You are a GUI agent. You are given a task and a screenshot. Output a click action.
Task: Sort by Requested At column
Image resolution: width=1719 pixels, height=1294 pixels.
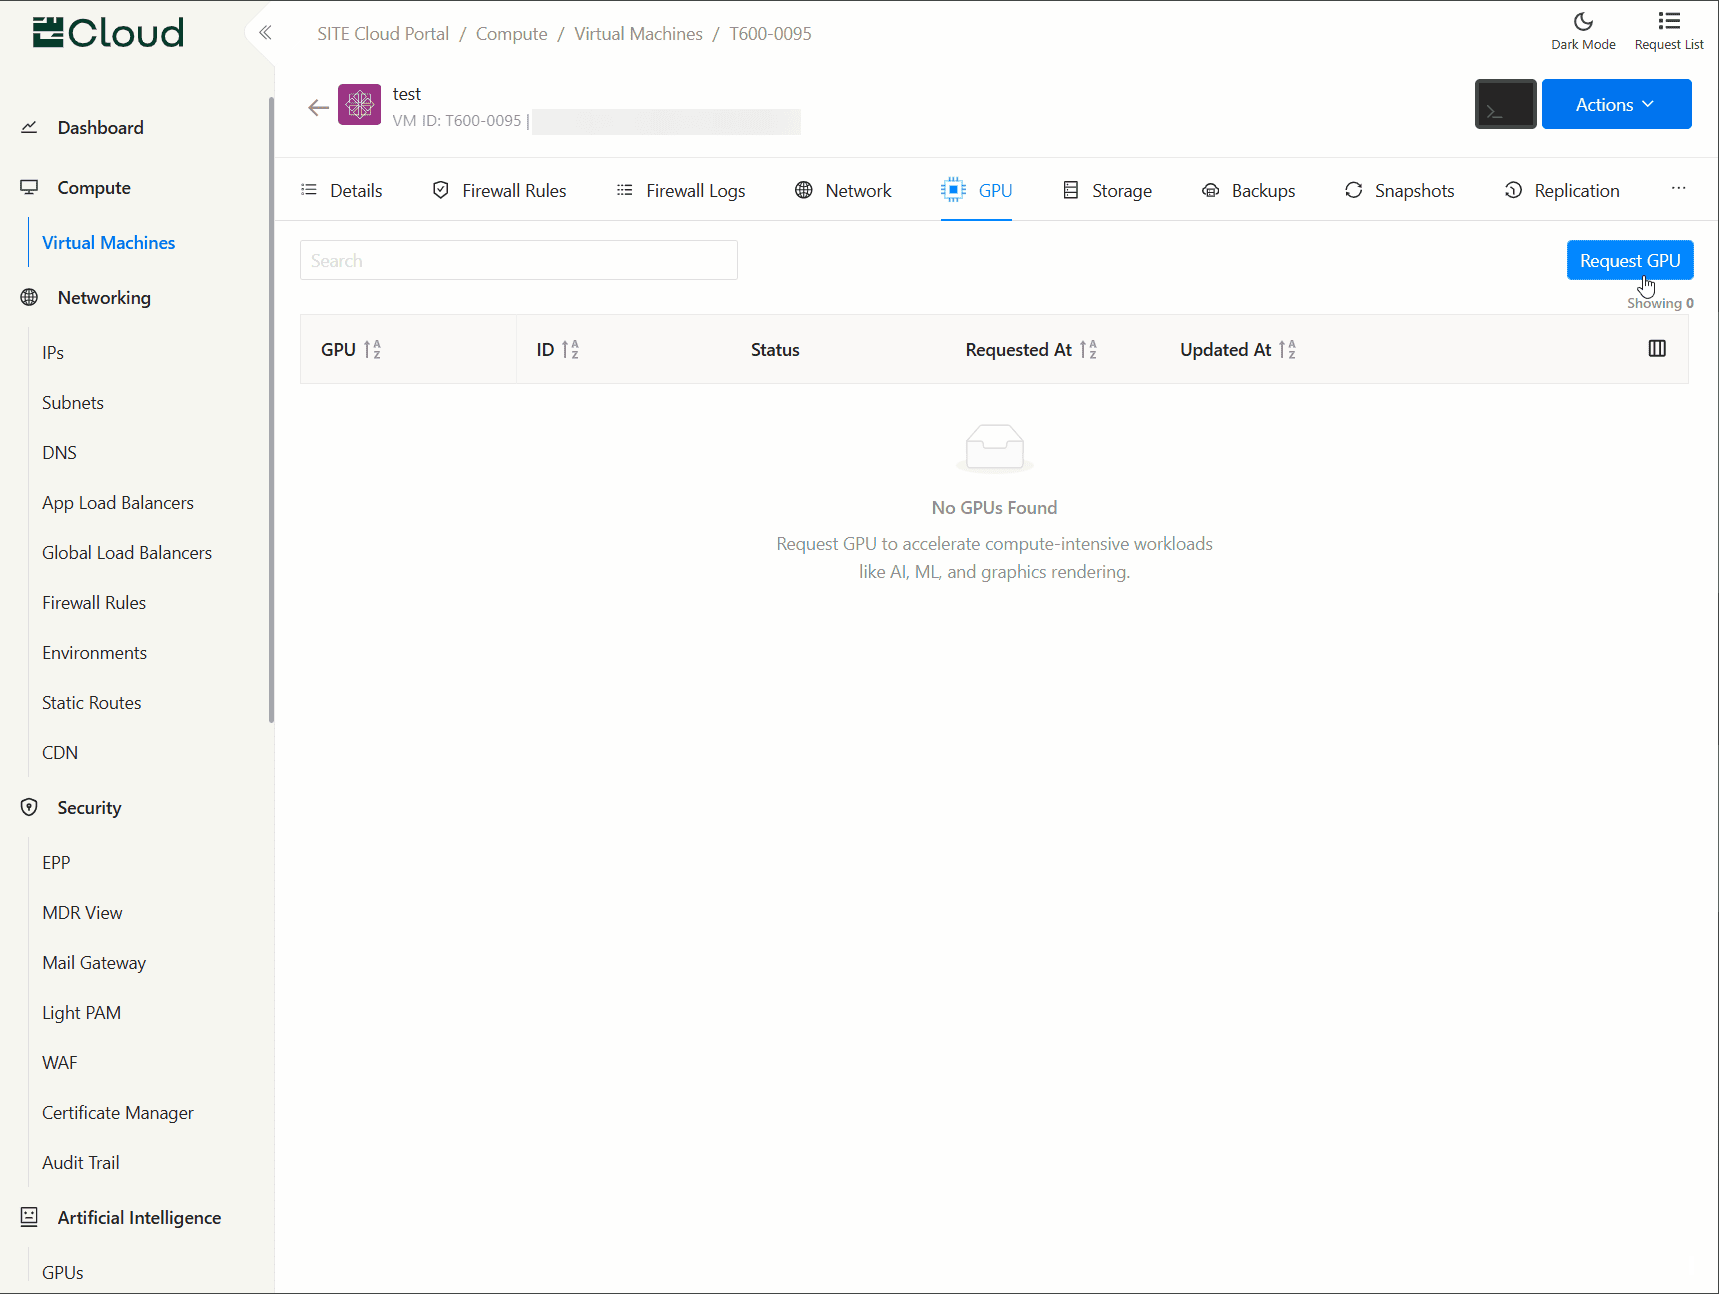click(1088, 350)
